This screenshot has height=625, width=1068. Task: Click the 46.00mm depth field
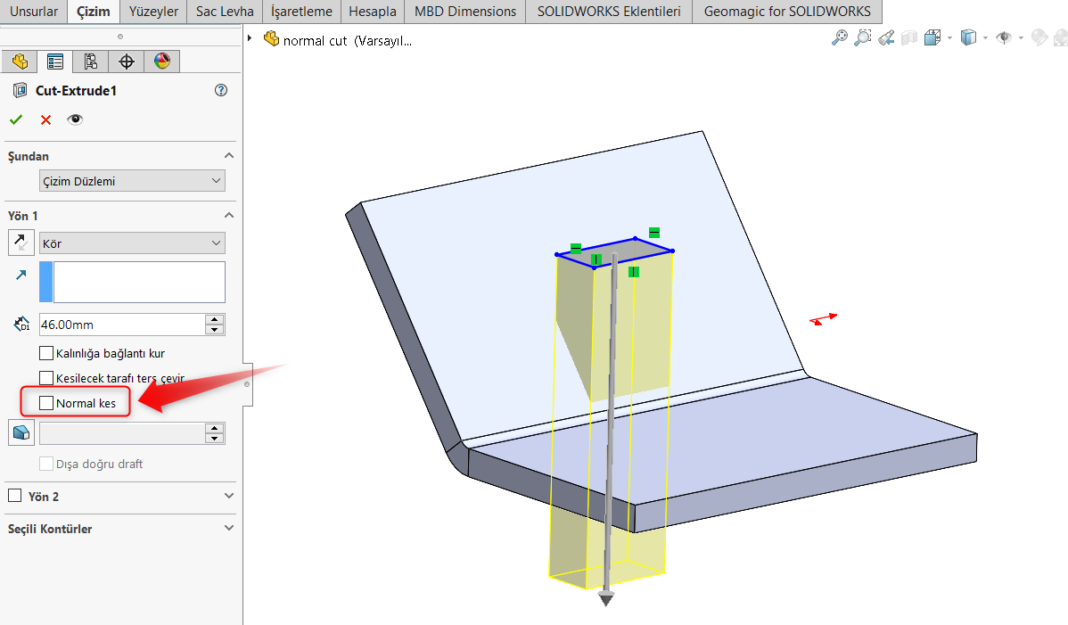click(122, 325)
